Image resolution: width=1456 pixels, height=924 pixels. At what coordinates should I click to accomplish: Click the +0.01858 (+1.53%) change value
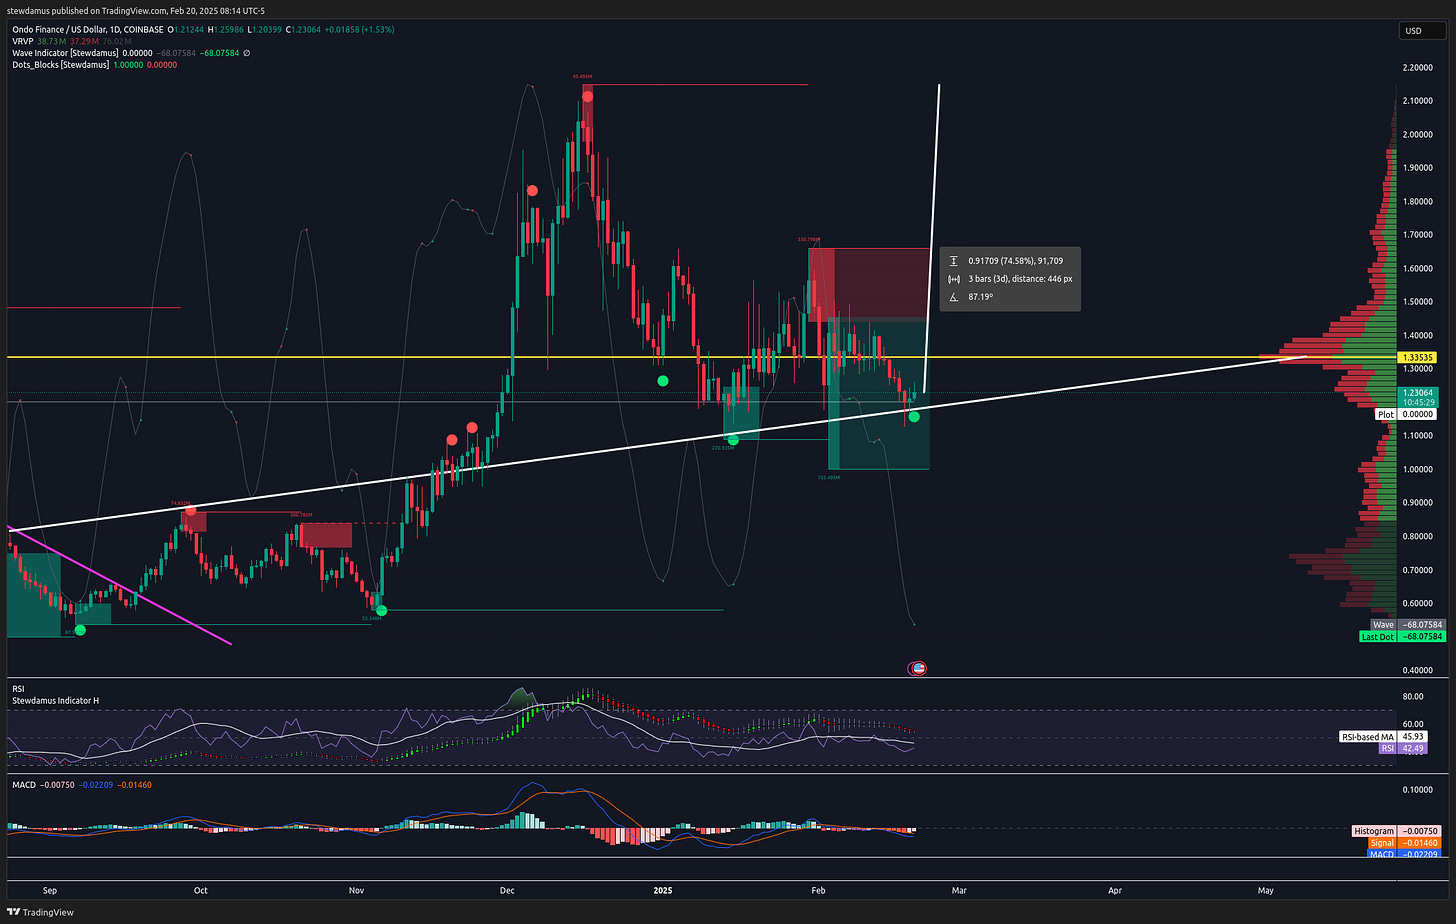(360, 30)
